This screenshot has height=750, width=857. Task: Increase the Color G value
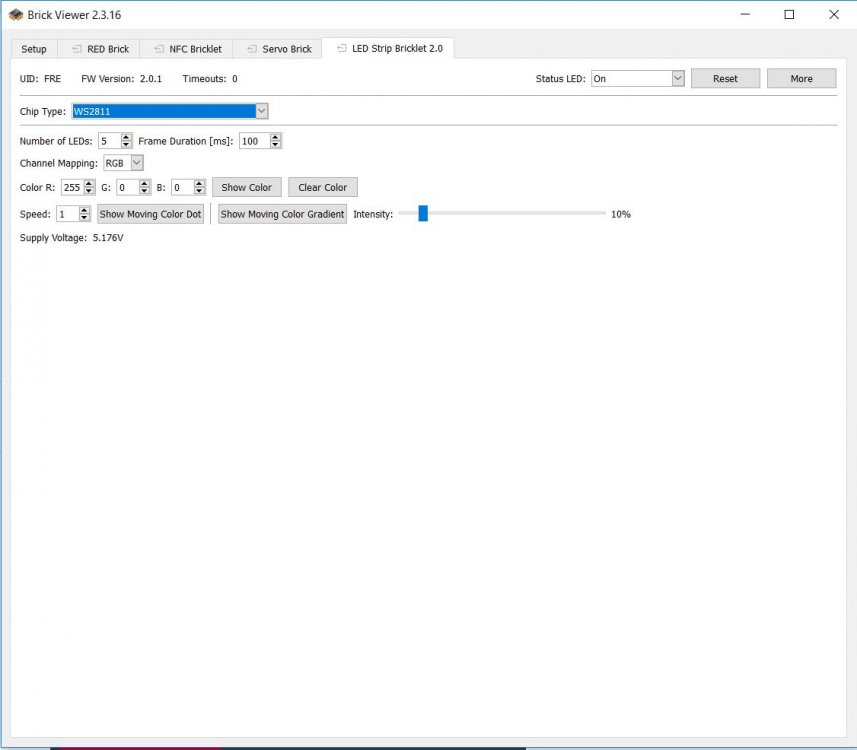coord(144,184)
